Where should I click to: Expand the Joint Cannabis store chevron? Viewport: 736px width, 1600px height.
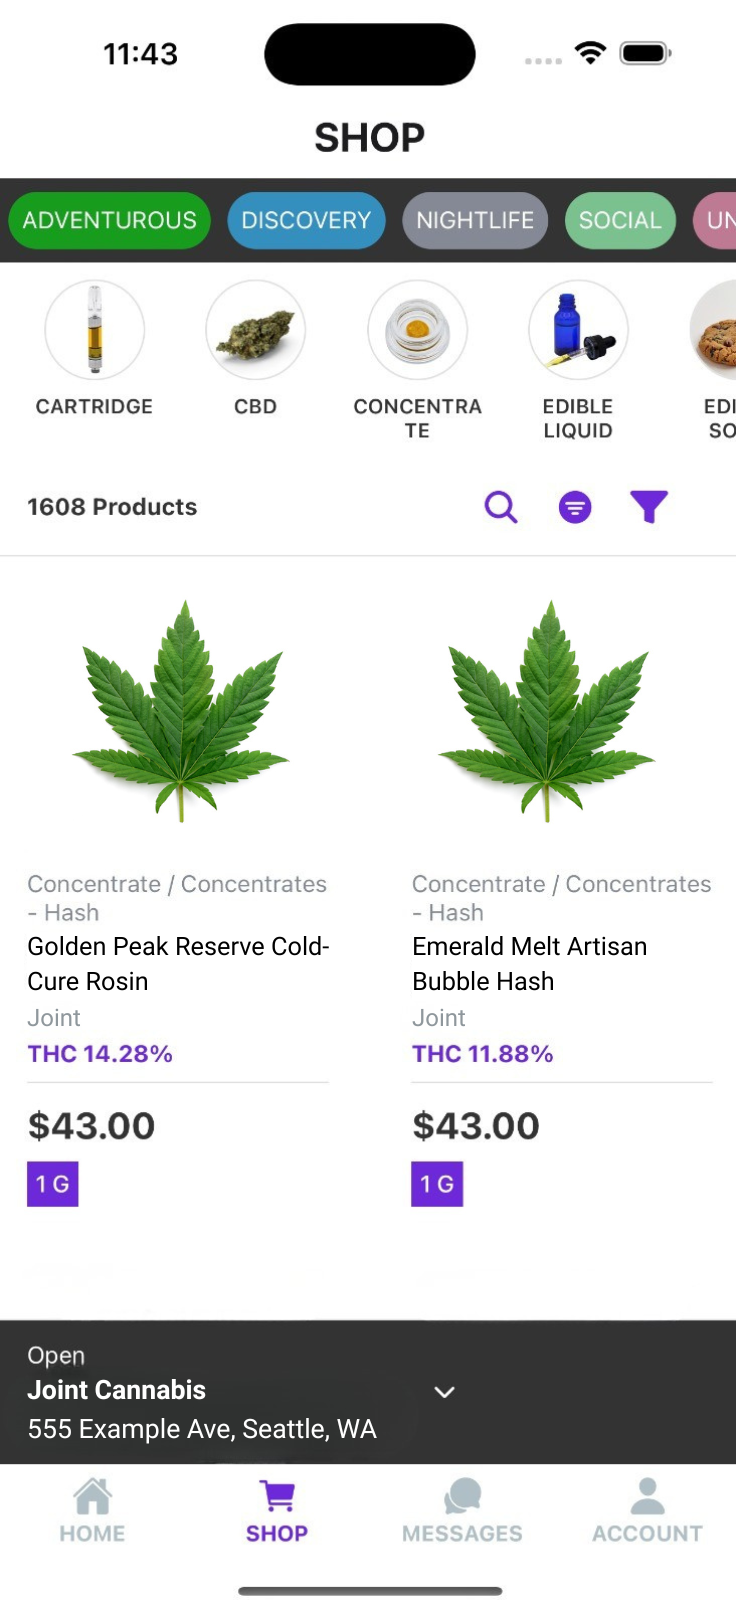(x=445, y=1392)
